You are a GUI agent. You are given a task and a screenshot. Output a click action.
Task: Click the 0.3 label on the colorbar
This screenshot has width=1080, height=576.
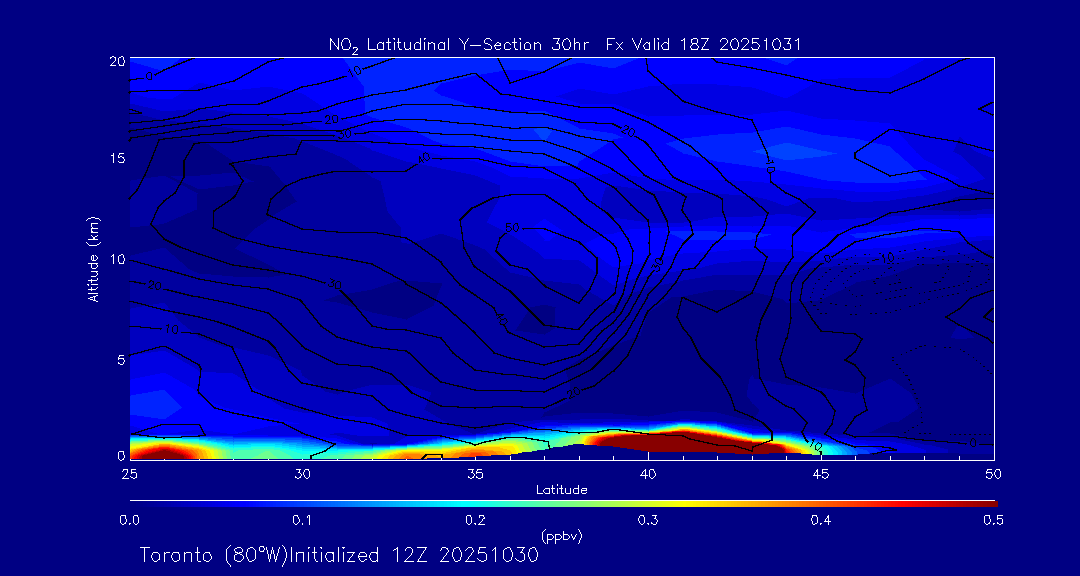point(648,520)
